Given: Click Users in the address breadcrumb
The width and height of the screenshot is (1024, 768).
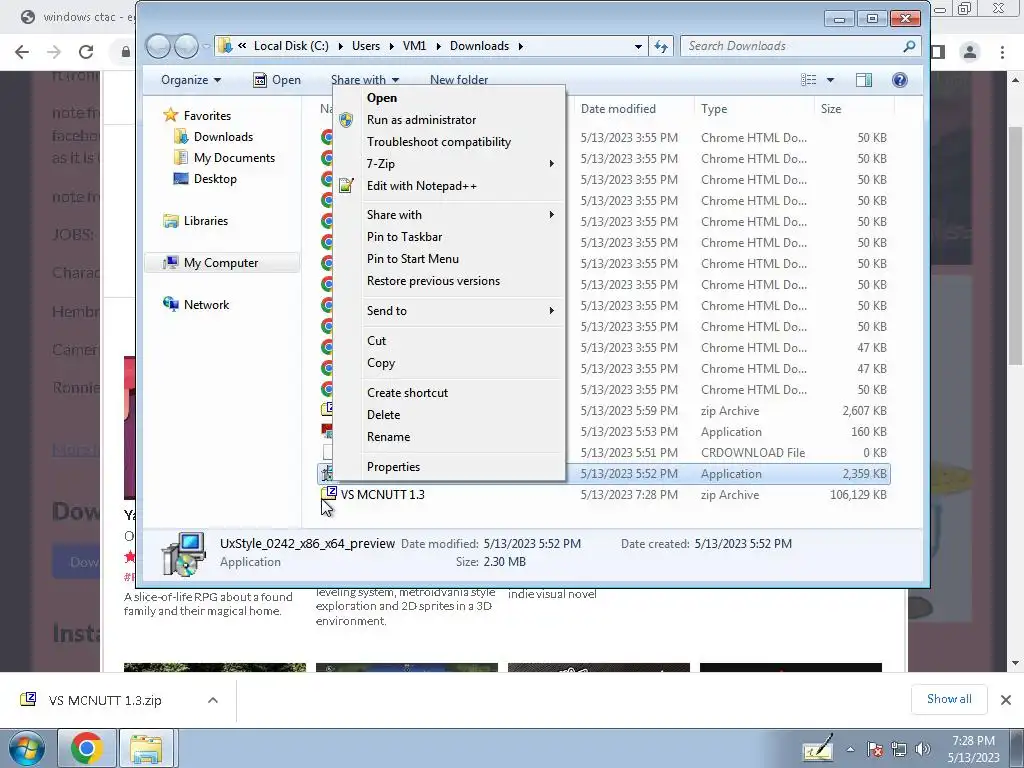Looking at the screenshot, I should 366,46.
